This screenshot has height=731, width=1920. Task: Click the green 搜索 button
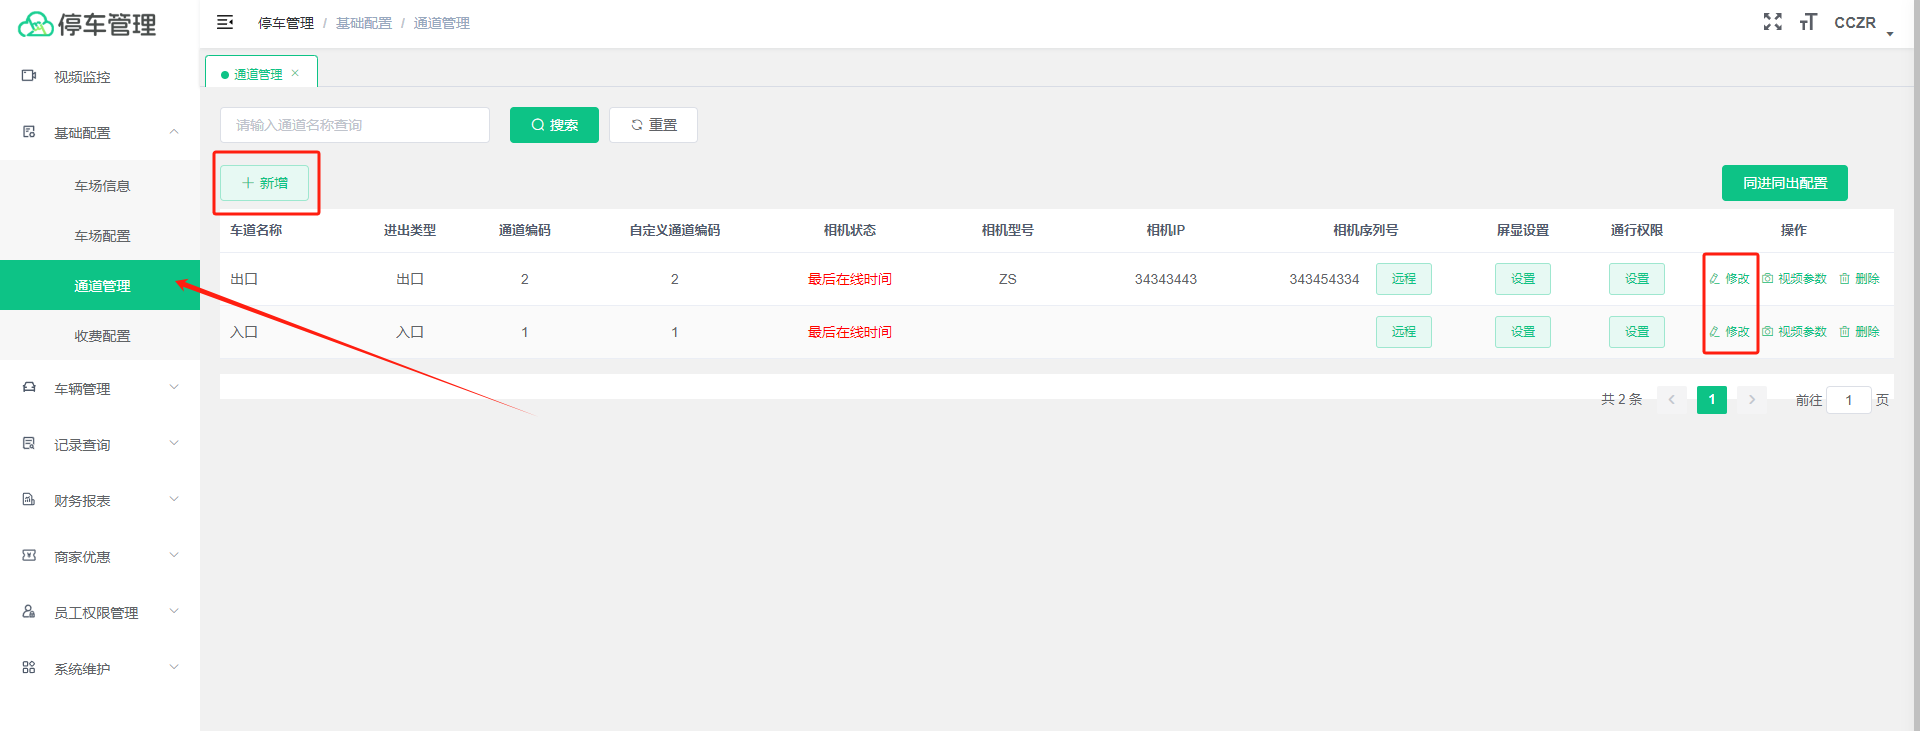pos(554,125)
